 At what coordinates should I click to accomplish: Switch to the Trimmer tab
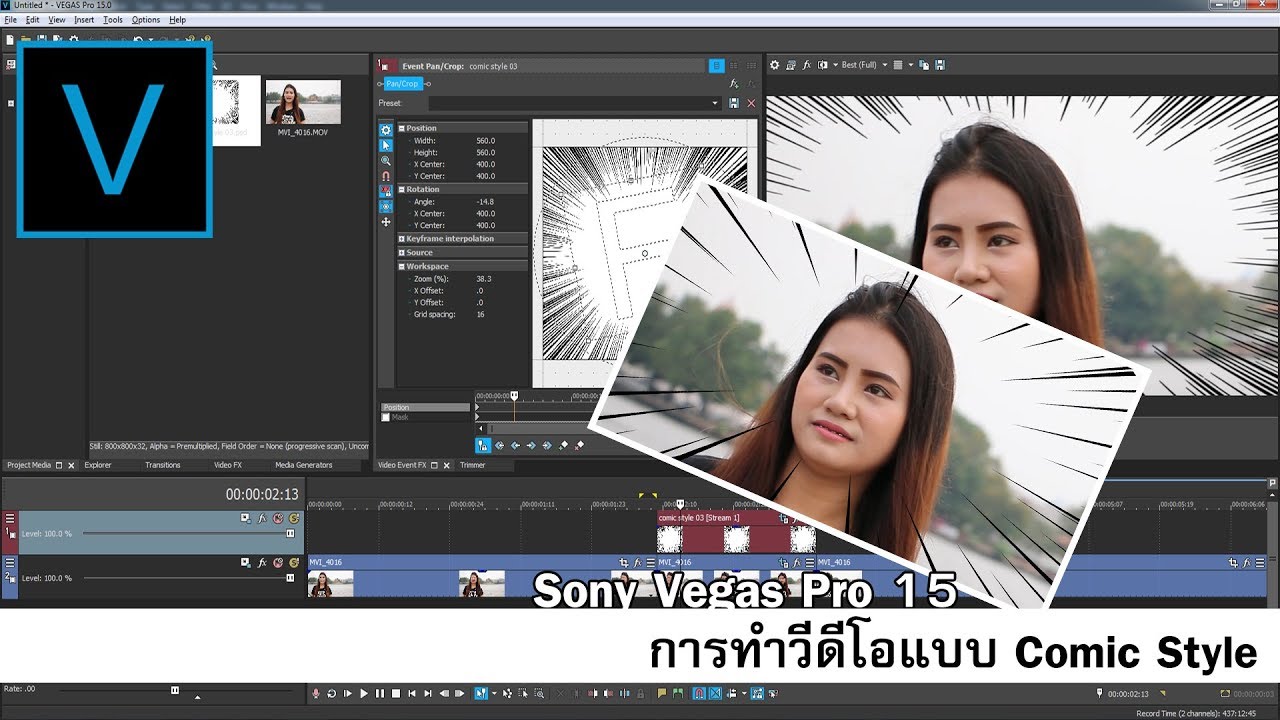(x=473, y=465)
